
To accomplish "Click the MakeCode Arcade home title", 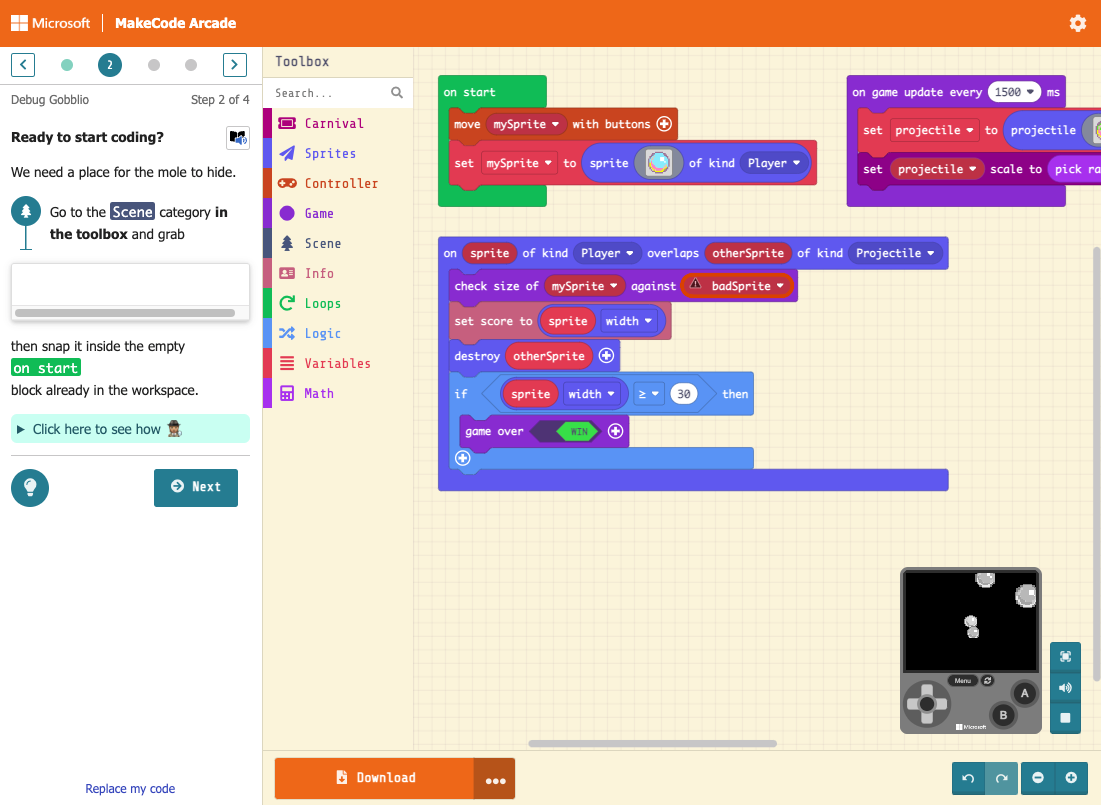I will coord(176,23).
